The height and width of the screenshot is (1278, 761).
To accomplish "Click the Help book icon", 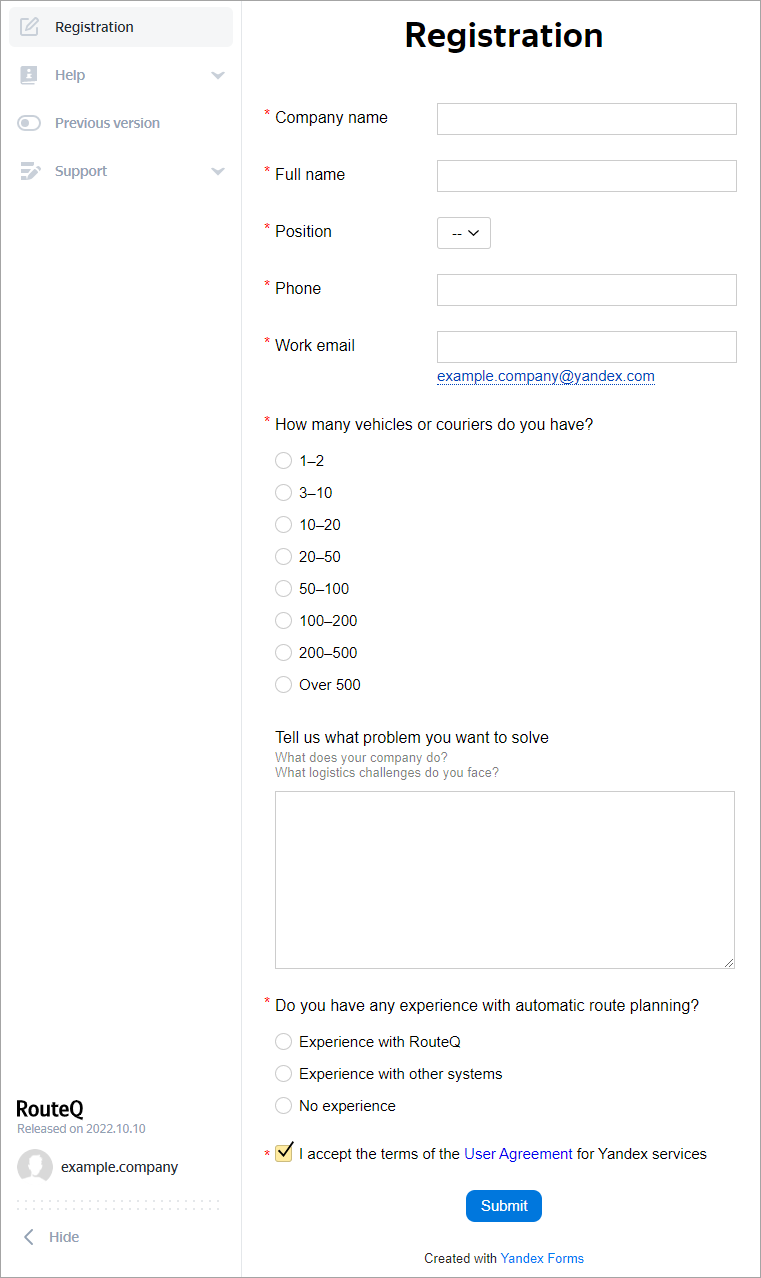I will (x=29, y=75).
